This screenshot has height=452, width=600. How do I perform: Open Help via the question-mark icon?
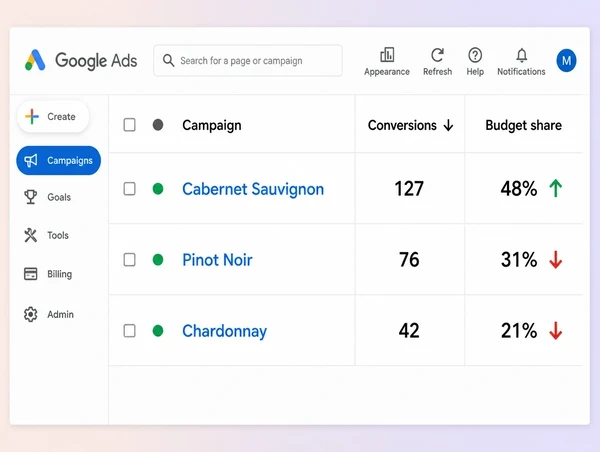(x=475, y=55)
